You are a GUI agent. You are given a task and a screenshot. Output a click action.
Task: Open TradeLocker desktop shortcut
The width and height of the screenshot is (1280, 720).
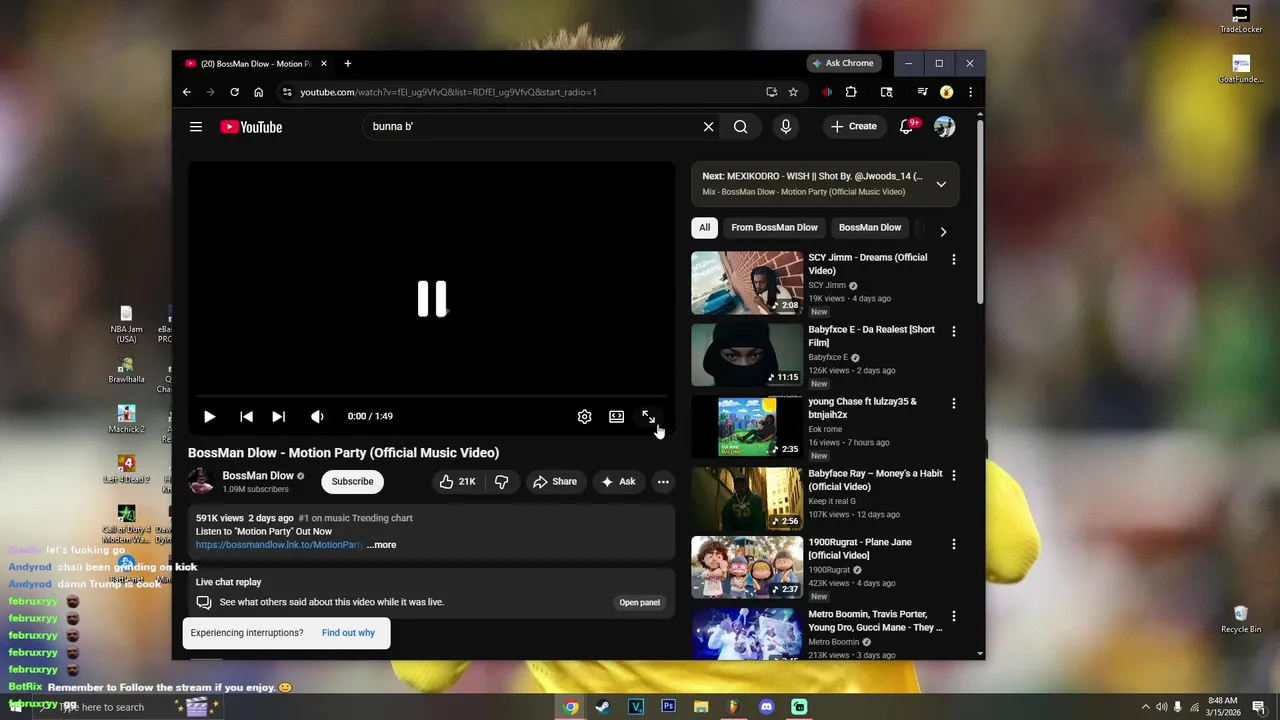(1241, 19)
